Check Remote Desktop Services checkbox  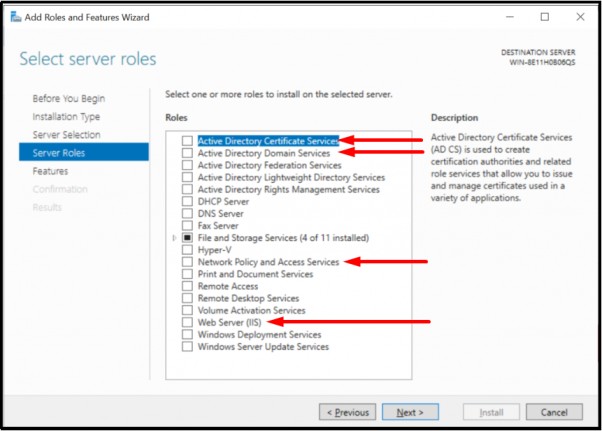pos(187,298)
